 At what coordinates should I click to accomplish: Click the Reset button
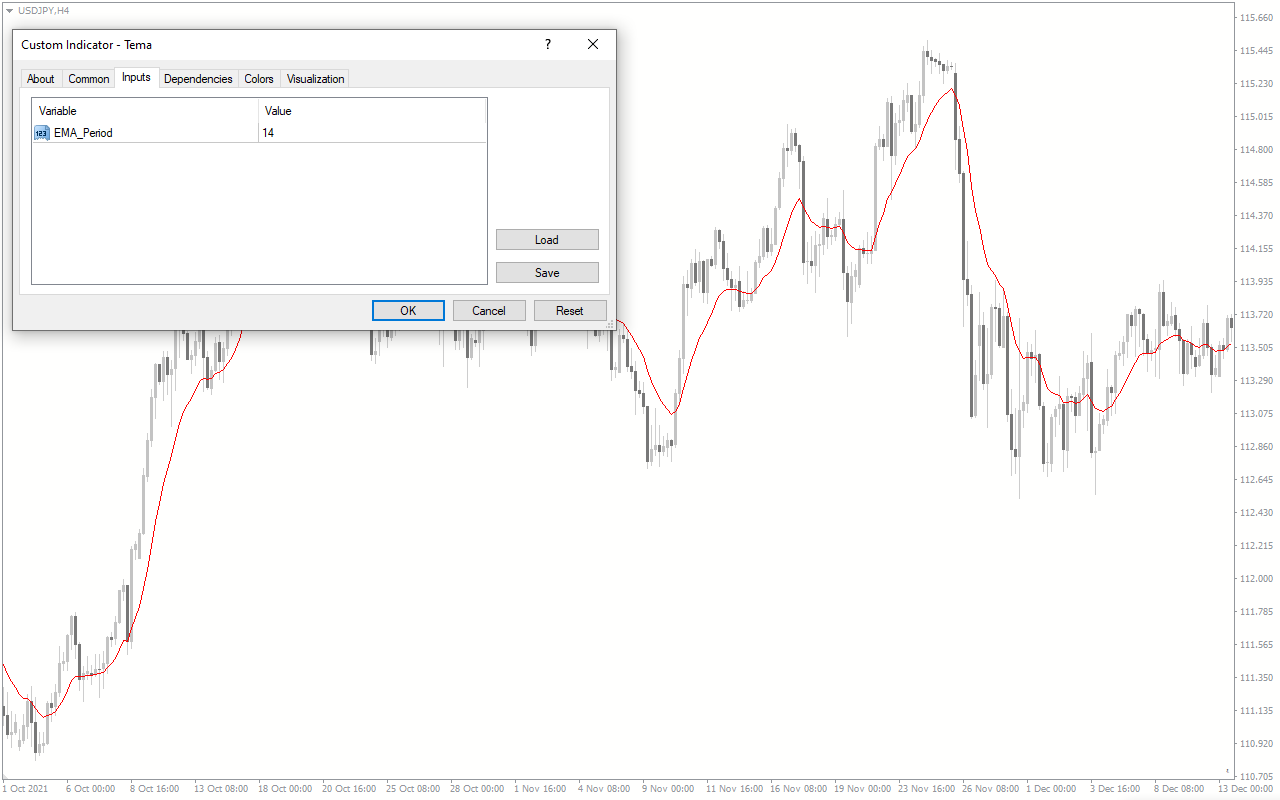pyautogui.click(x=570, y=311)
